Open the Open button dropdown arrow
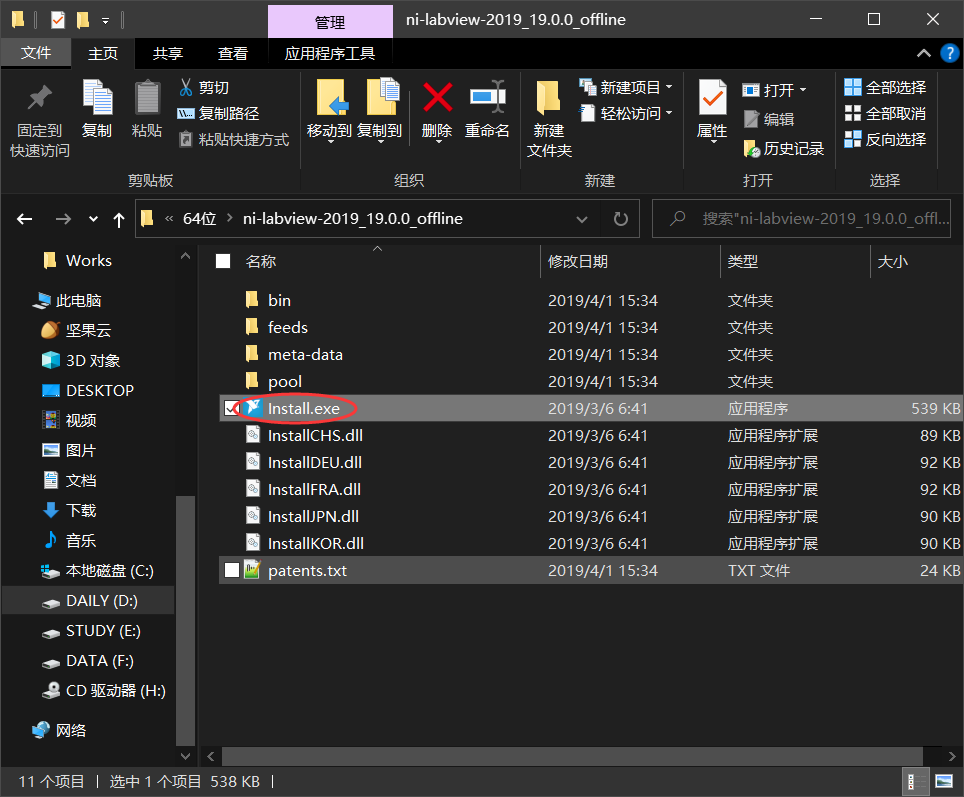Viewport: 964px width, 797px height. click(802, 90)
